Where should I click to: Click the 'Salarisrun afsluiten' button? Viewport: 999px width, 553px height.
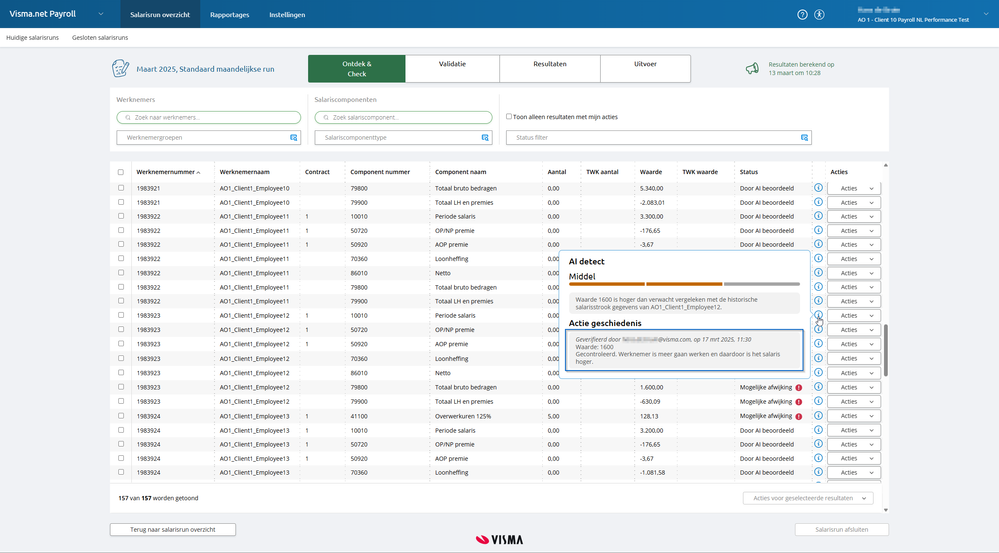click(842, 529)
